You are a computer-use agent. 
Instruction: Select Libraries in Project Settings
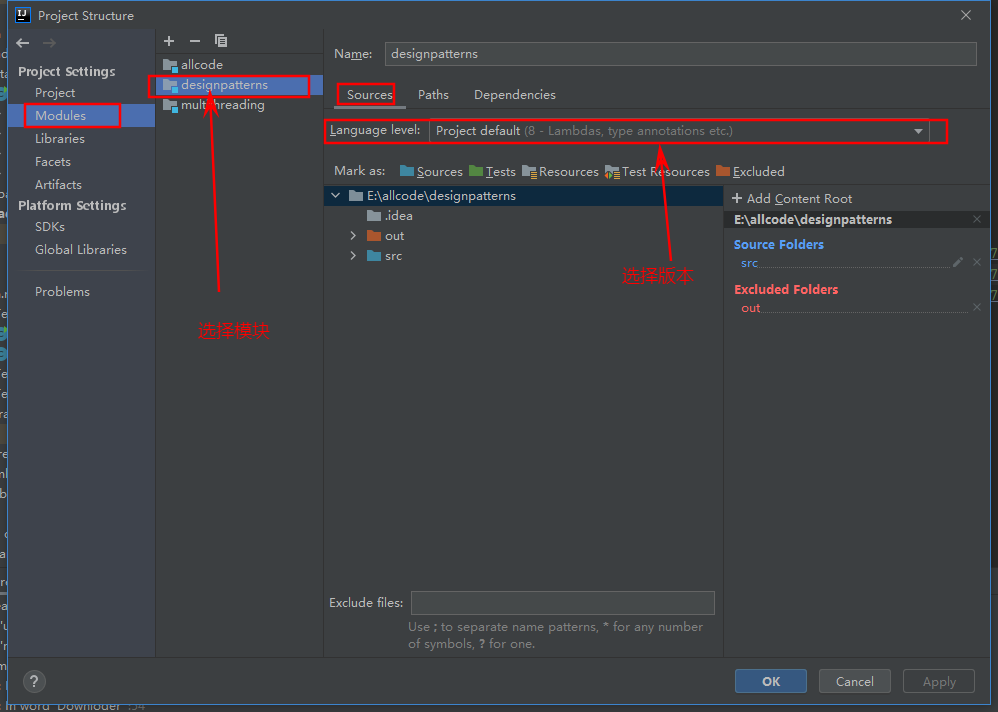[x=60, y=139]
